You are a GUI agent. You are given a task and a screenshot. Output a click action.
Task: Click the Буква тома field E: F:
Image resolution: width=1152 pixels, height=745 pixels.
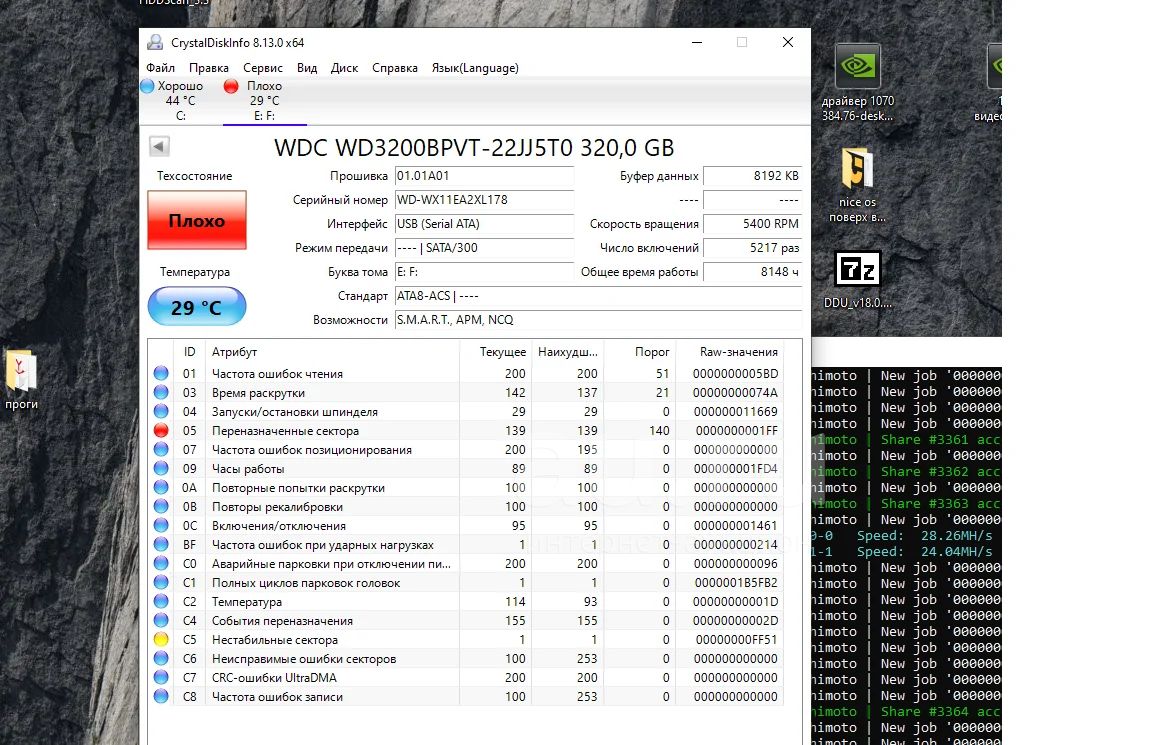click(484, 272)
